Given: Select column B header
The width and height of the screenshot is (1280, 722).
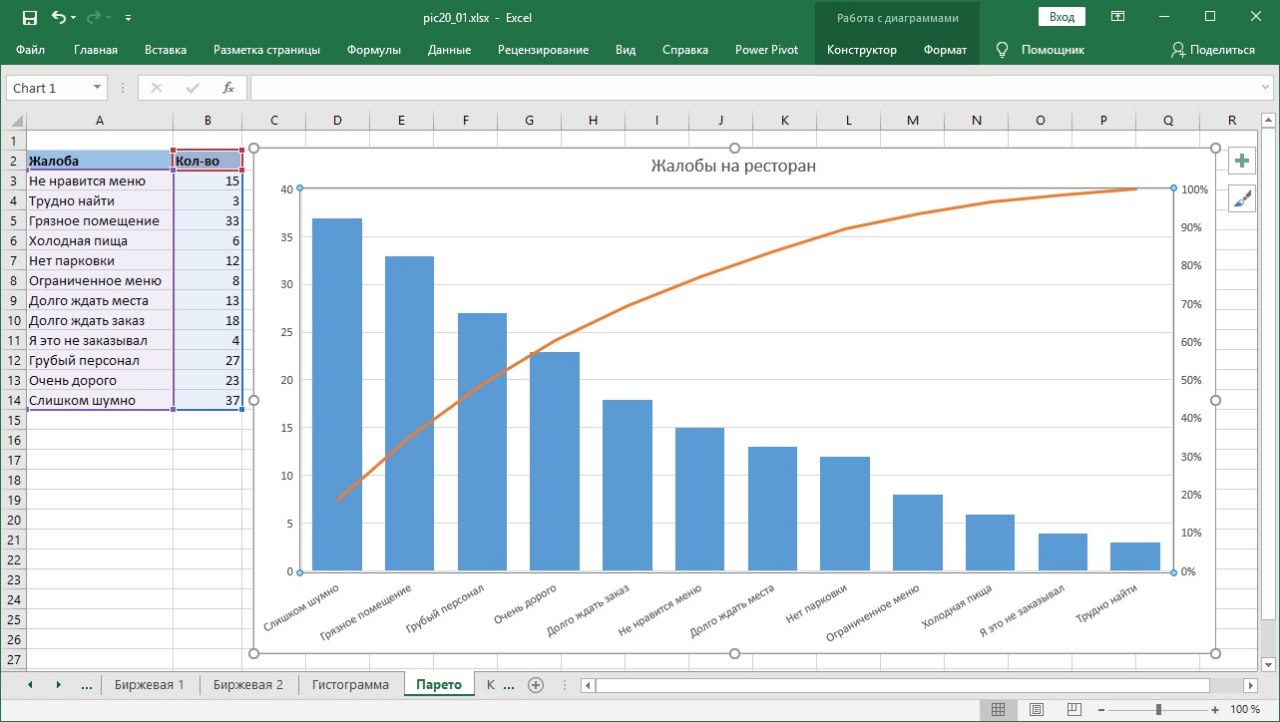Looking at the screenshot, I should tap(207, 121).
